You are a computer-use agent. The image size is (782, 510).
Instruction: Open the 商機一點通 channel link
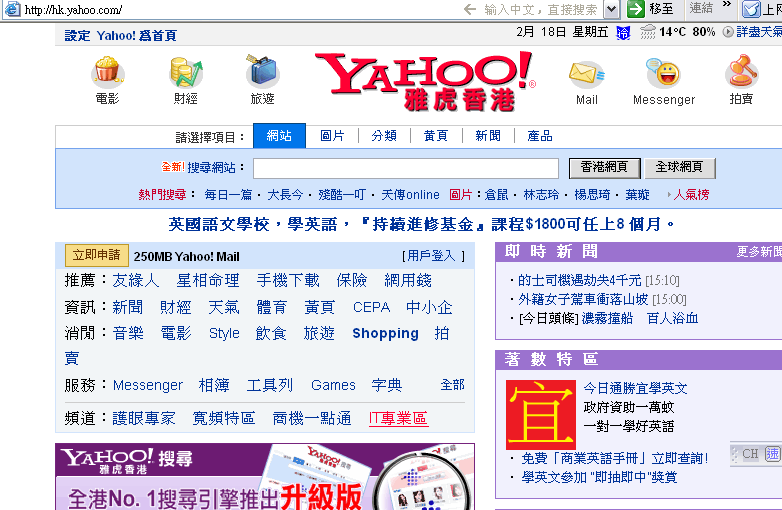pos(312,418)
